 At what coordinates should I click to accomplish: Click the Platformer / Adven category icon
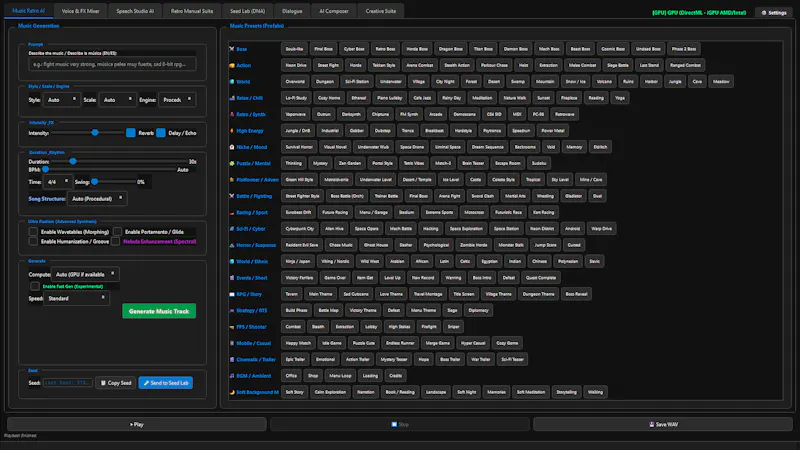click(x=232, y=180)
